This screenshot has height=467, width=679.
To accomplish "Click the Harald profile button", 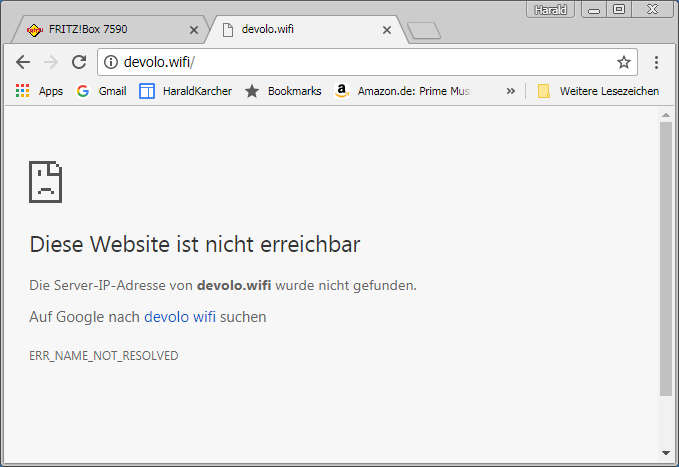I will click(x=550, y=9).
